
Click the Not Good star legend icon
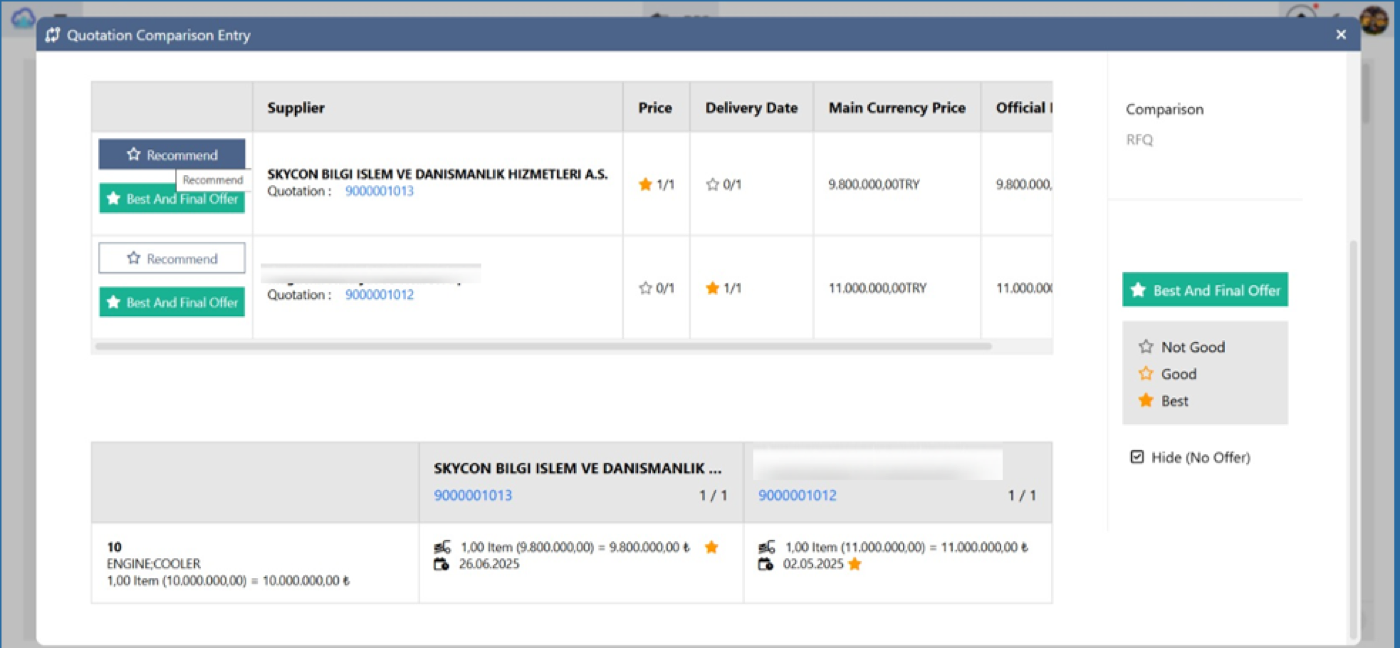[x=1146, y=347]
